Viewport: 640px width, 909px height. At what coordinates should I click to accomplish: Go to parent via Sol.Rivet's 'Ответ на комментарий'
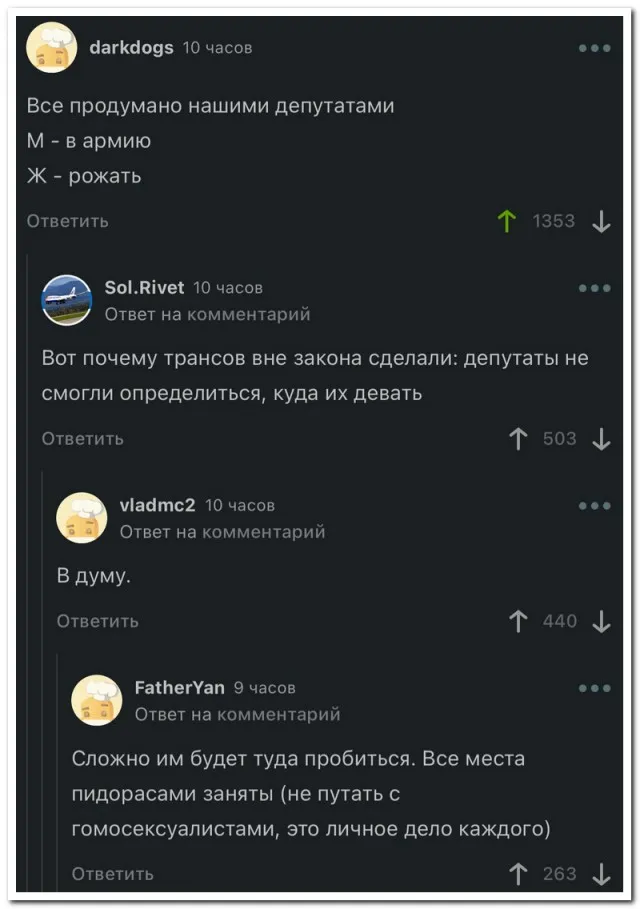(x=208, y=314)
